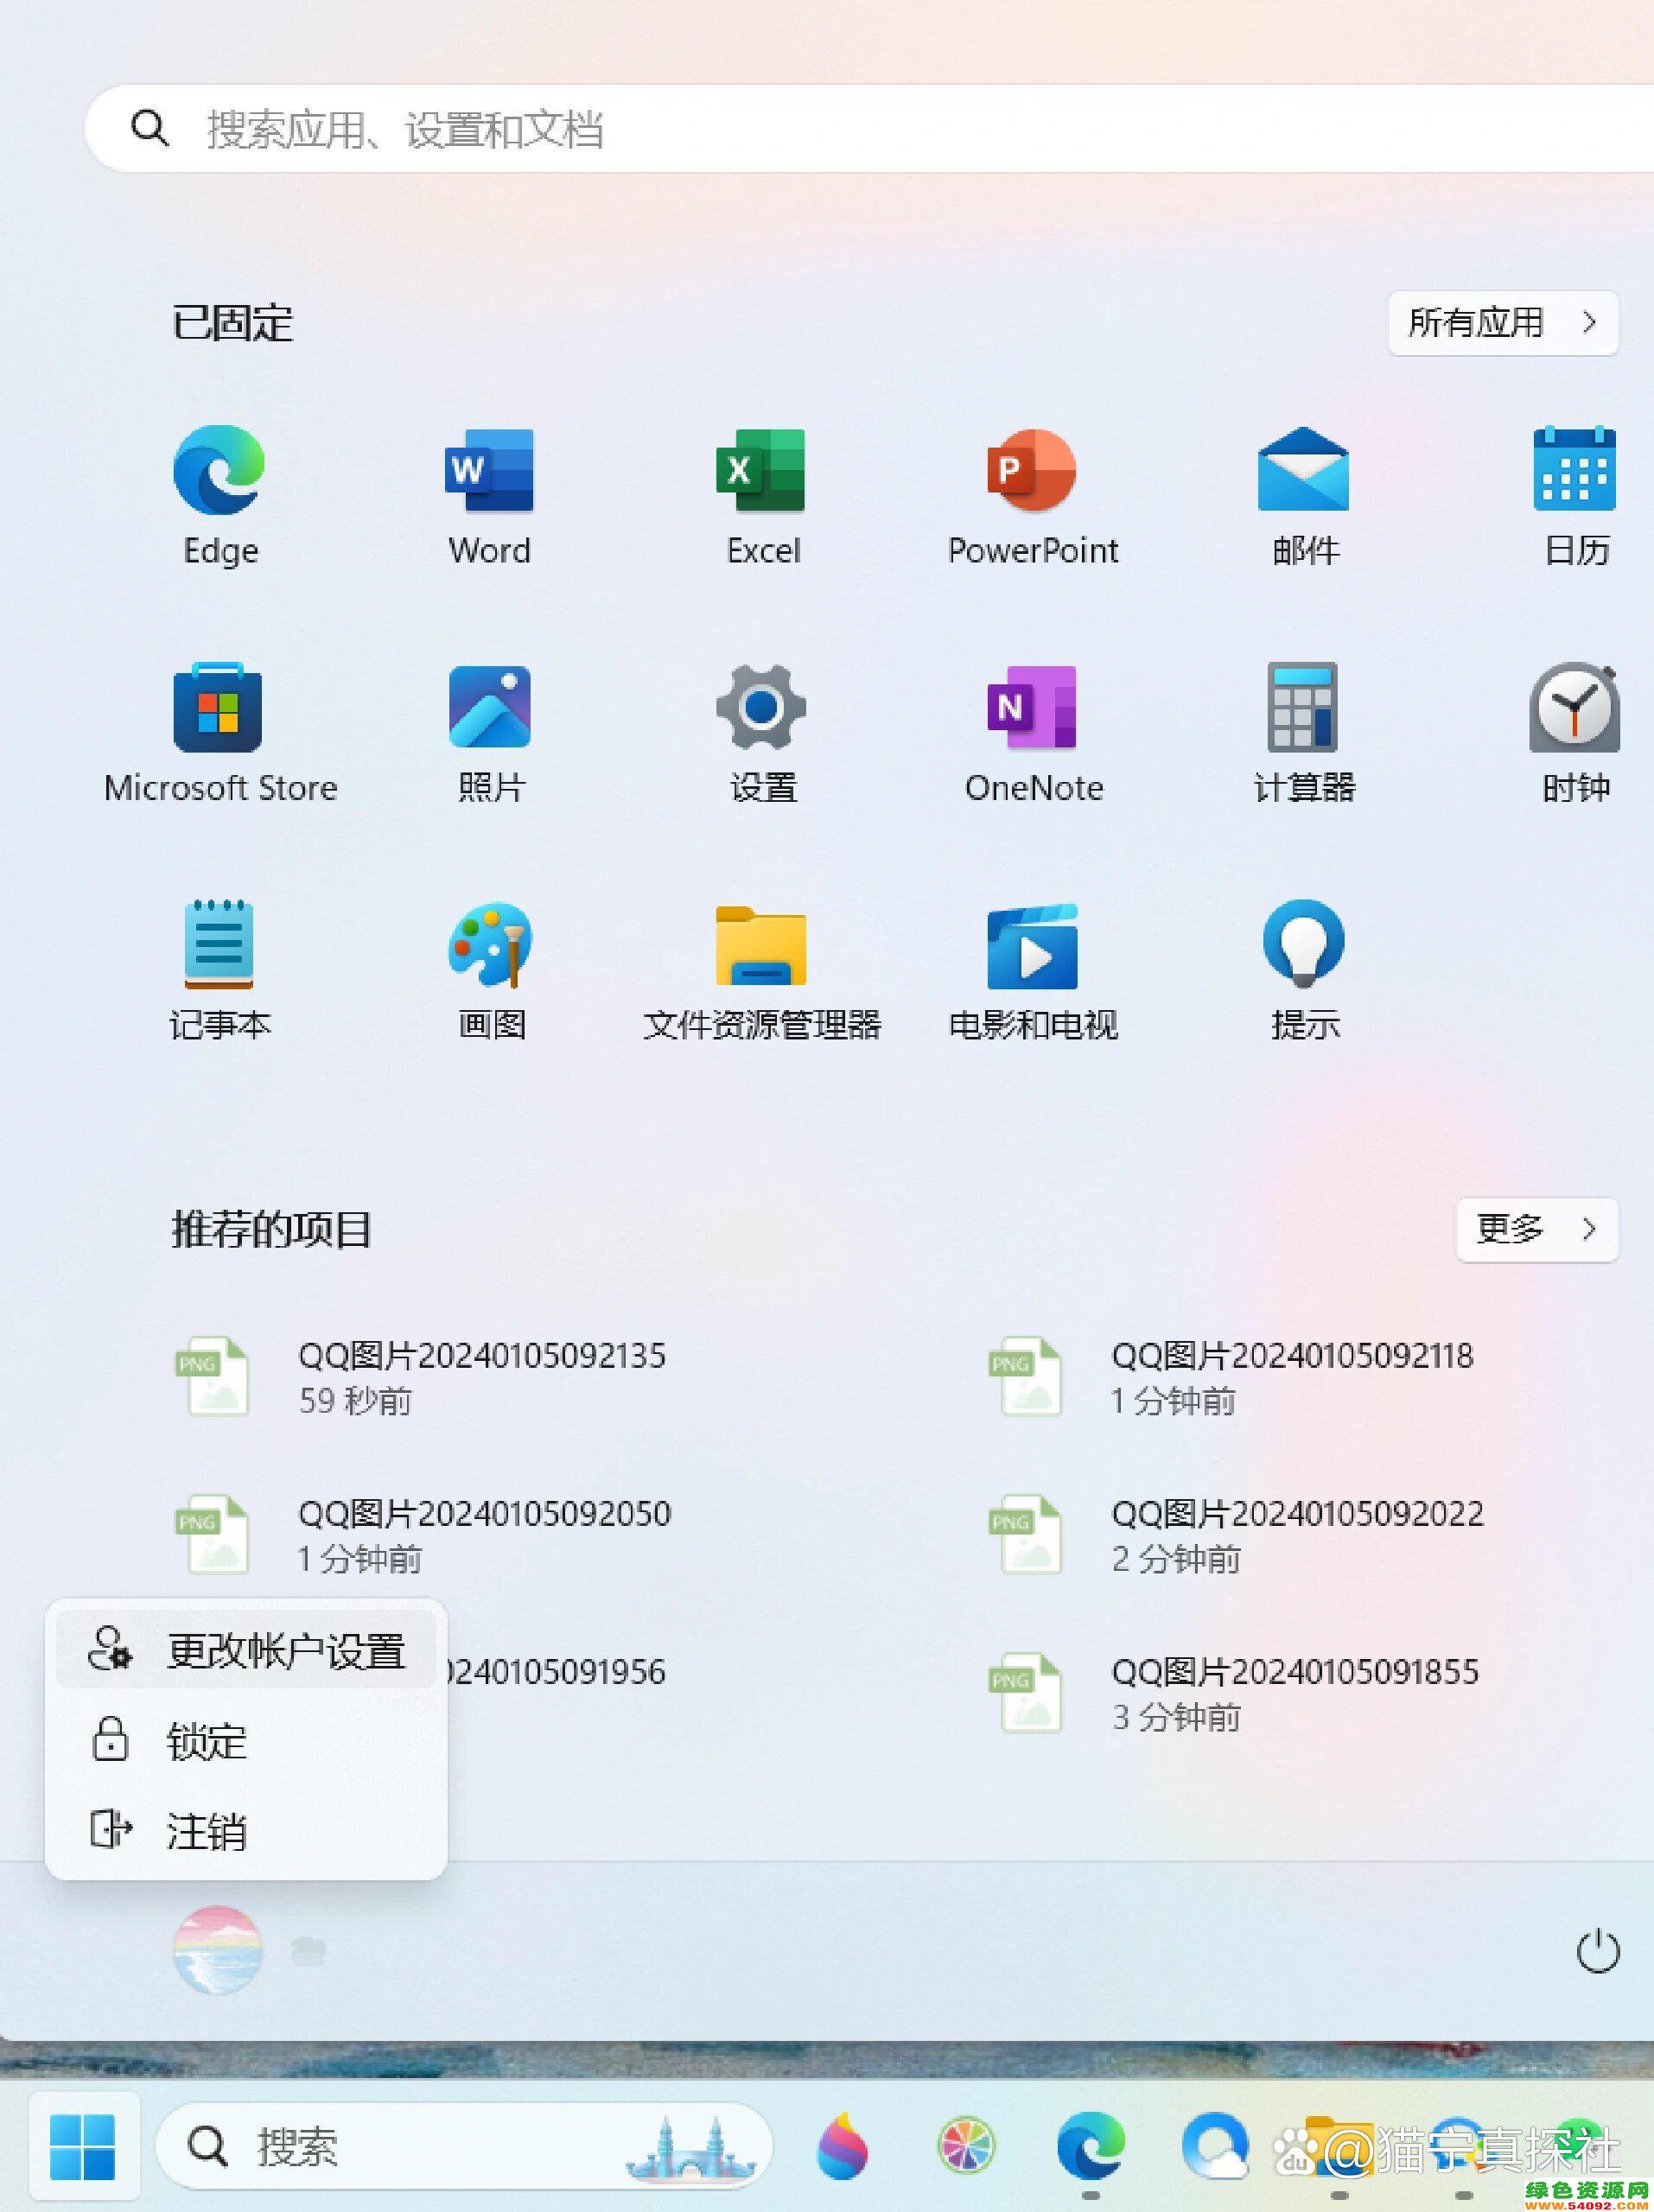Open the 照片 photos app

click(x=490, y=733)
